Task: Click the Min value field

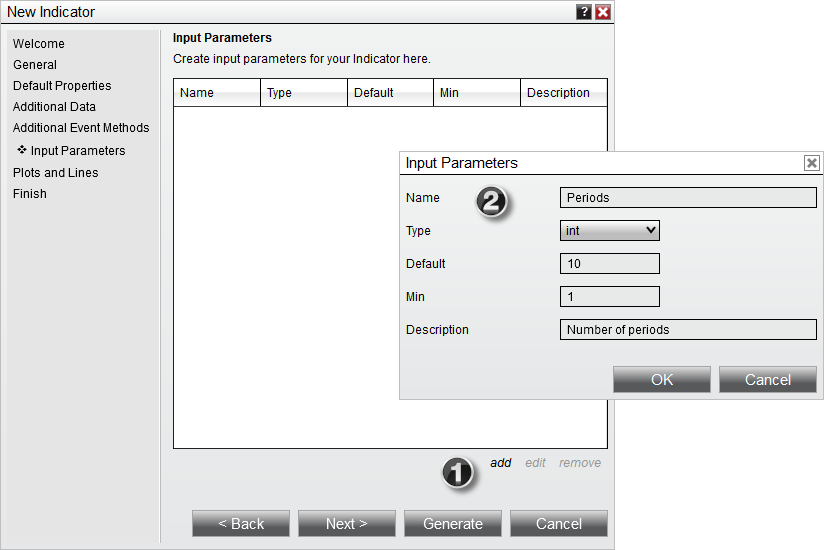Action: coord(609,297)
